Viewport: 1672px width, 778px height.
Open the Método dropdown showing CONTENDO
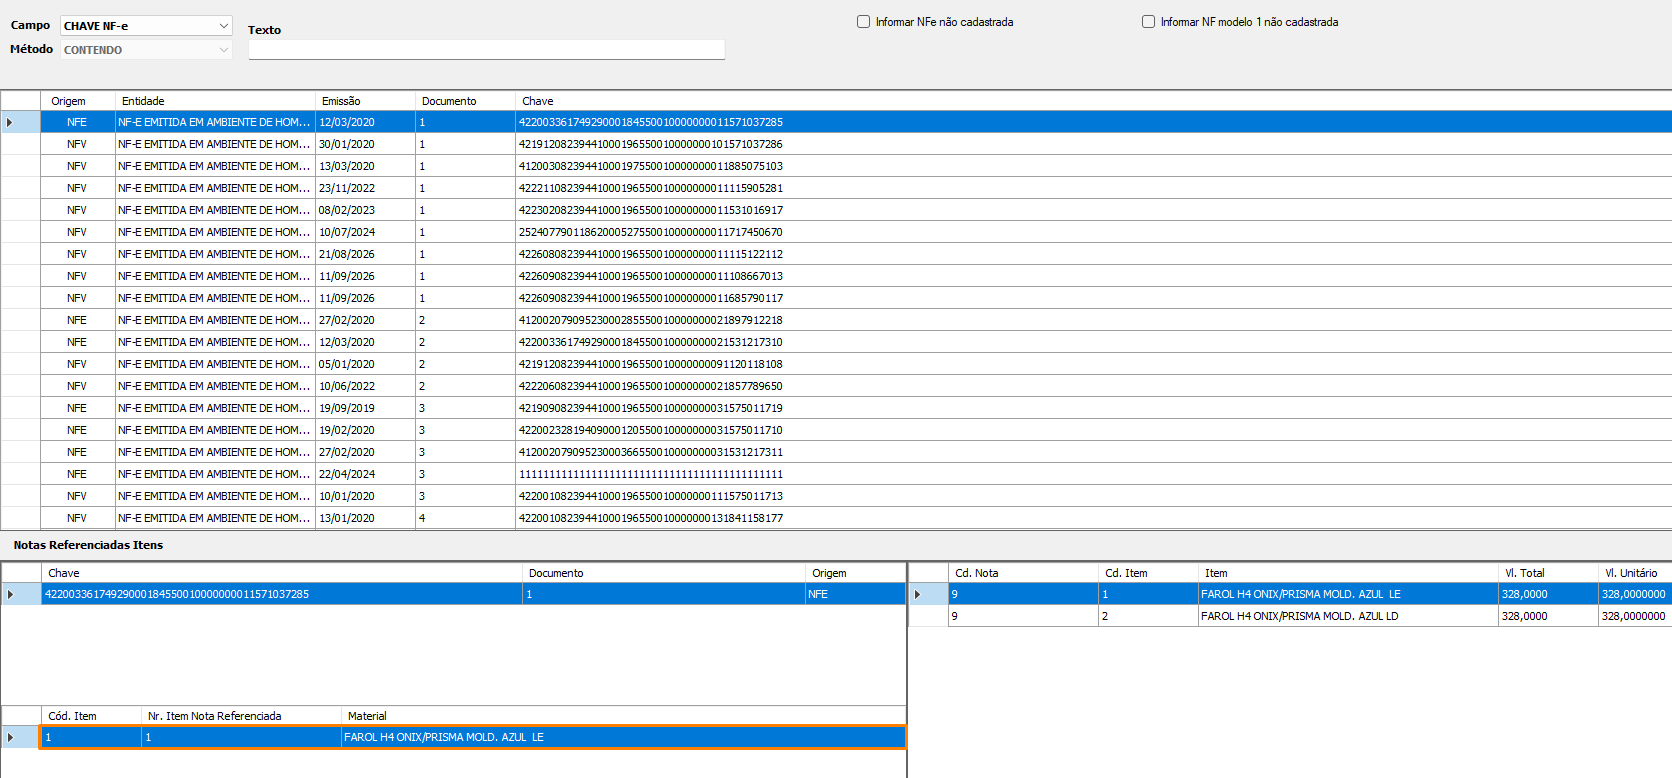click(x=146, y=50)
